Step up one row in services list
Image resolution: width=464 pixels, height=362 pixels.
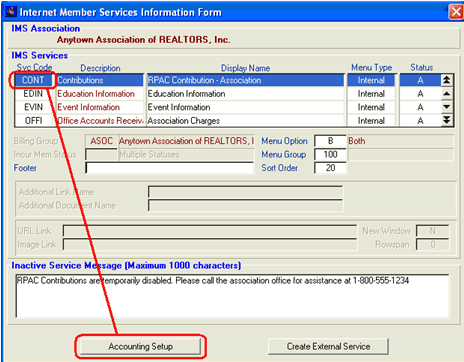447,94
